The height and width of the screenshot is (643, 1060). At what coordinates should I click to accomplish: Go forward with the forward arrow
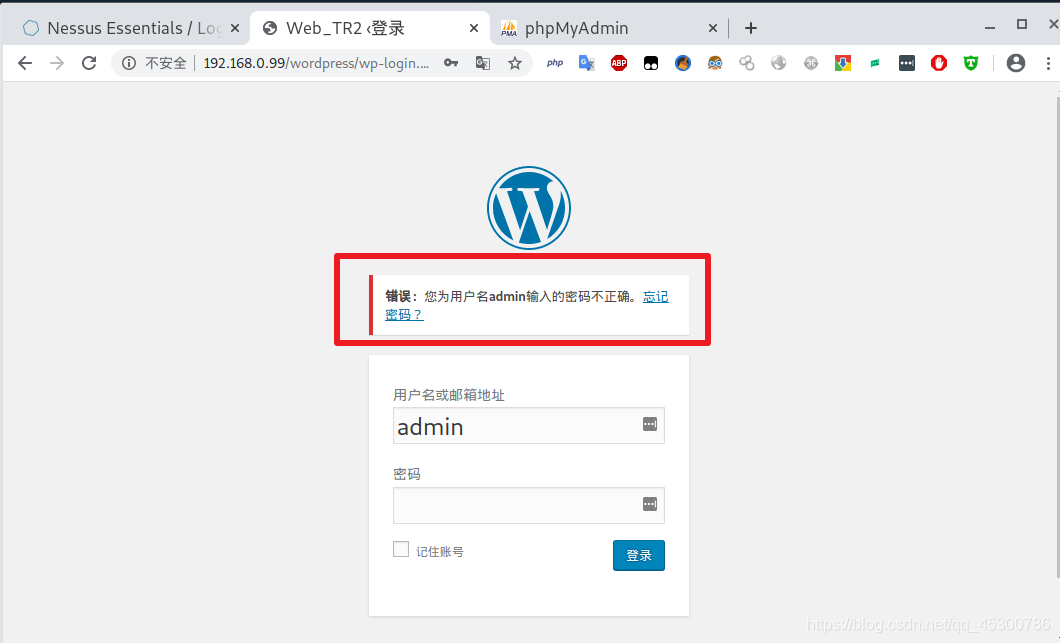click(57, 63)
